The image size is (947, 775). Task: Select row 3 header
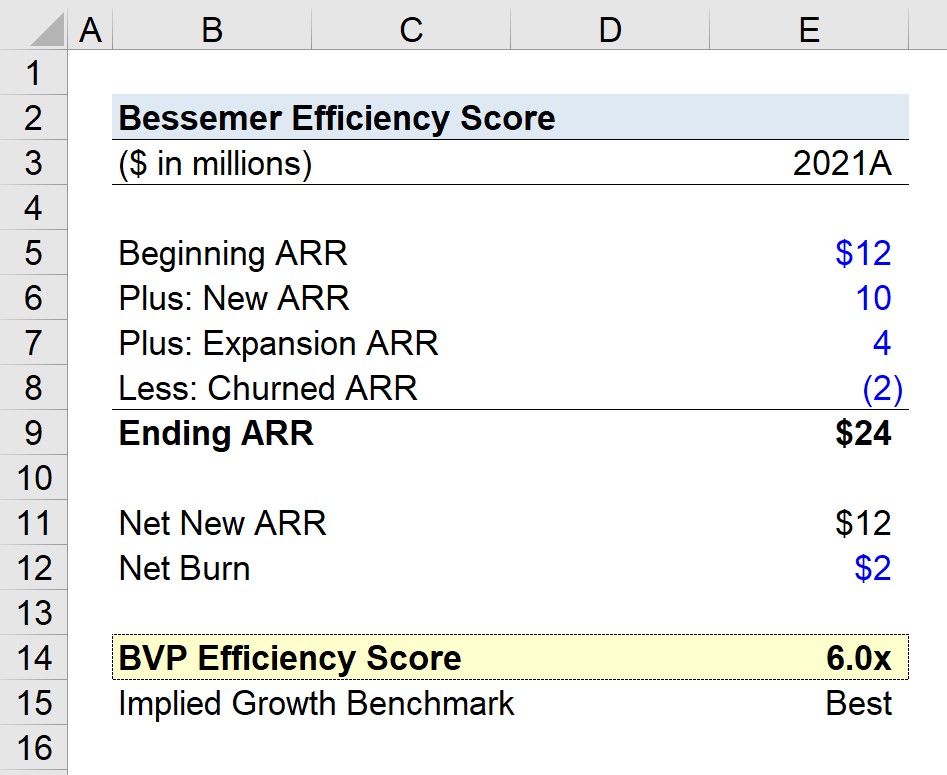pos(33,162)
